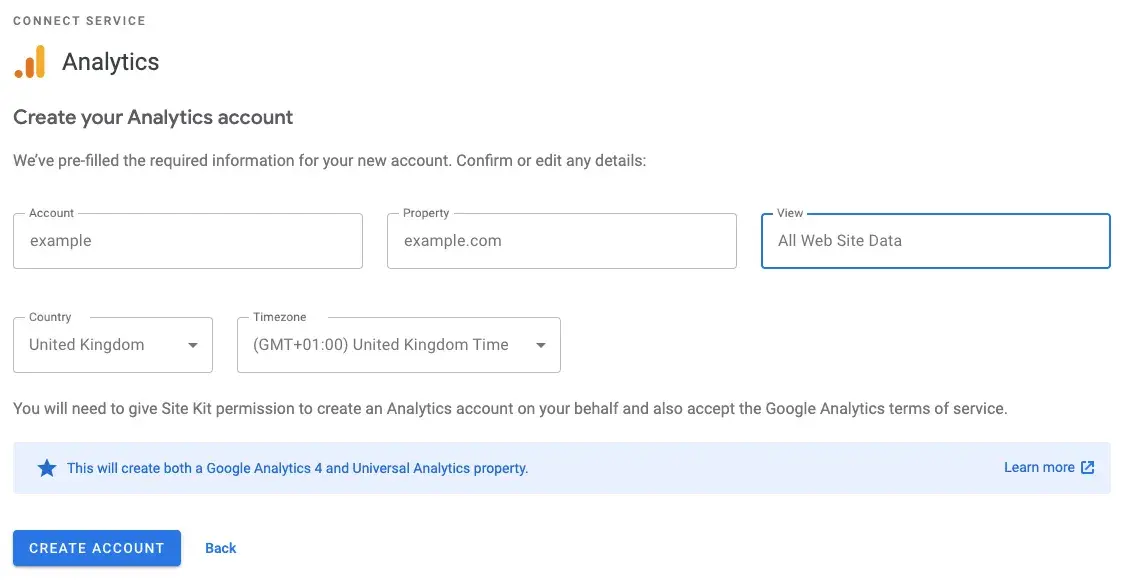Focus the Account name input field
The image size is (1122, 580).
[188, 241]
